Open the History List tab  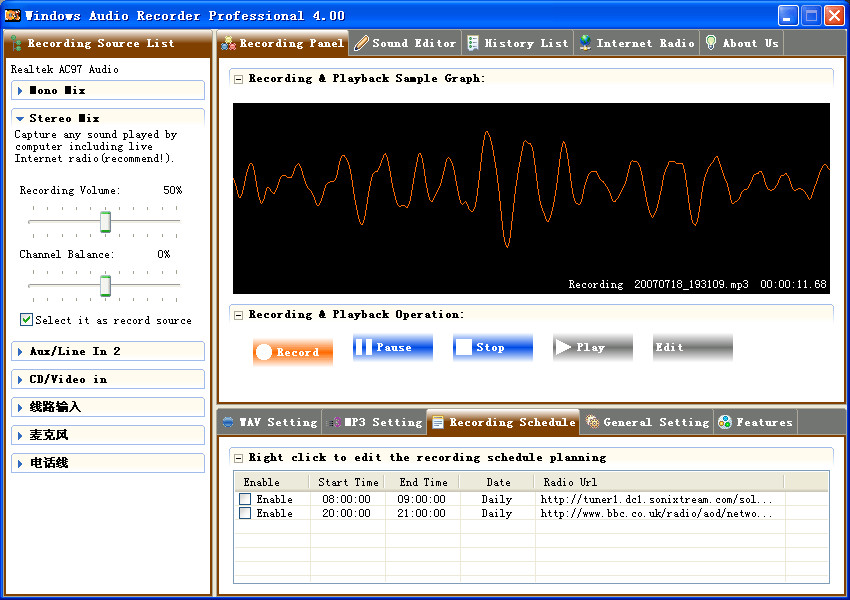[518, 43]
